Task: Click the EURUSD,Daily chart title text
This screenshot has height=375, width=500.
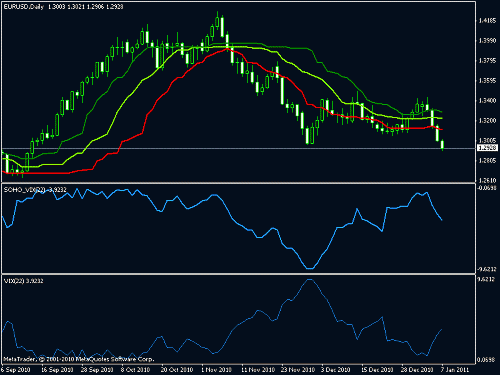Action: point(24,7)
